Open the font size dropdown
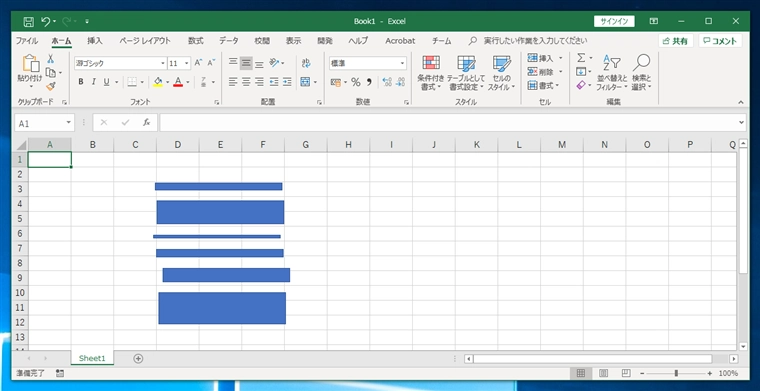Viewport: 760px width, 391px height. click(x=187, y=63)
